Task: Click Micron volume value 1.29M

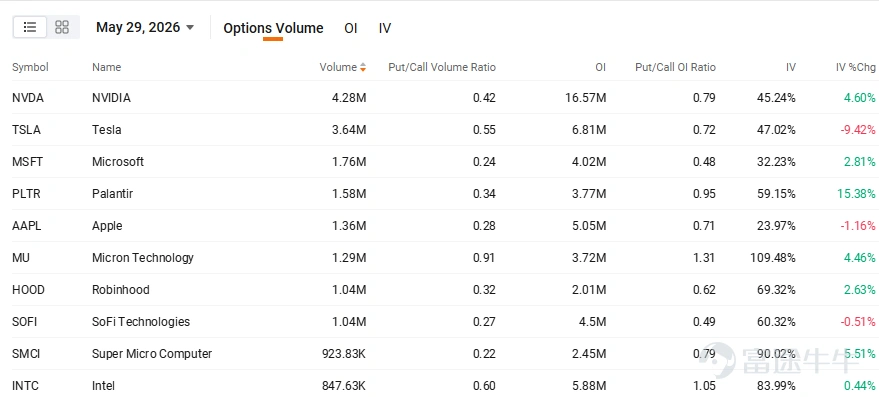Action: (x=349, y=258)
